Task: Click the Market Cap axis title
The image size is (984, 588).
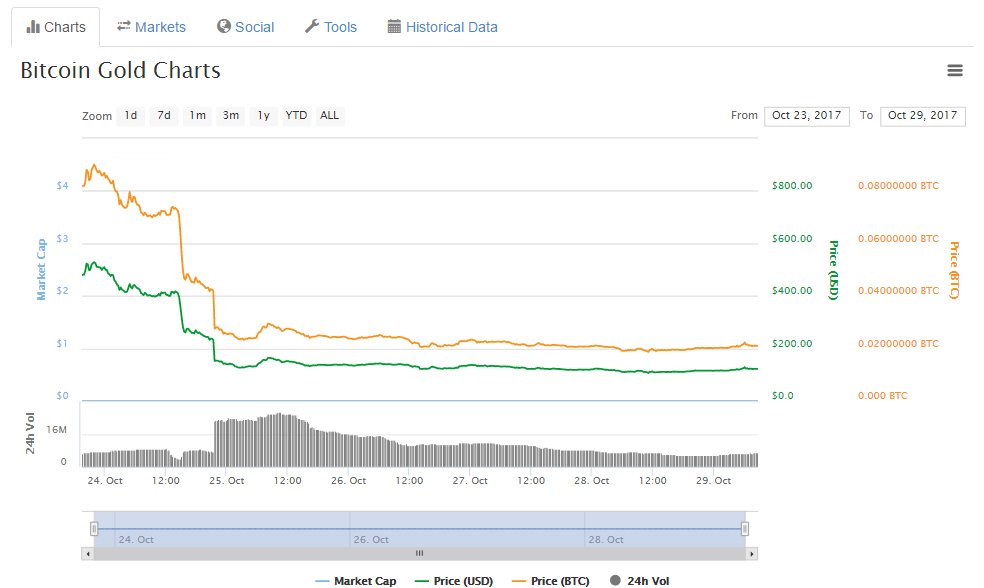Action: click(41, 270)
